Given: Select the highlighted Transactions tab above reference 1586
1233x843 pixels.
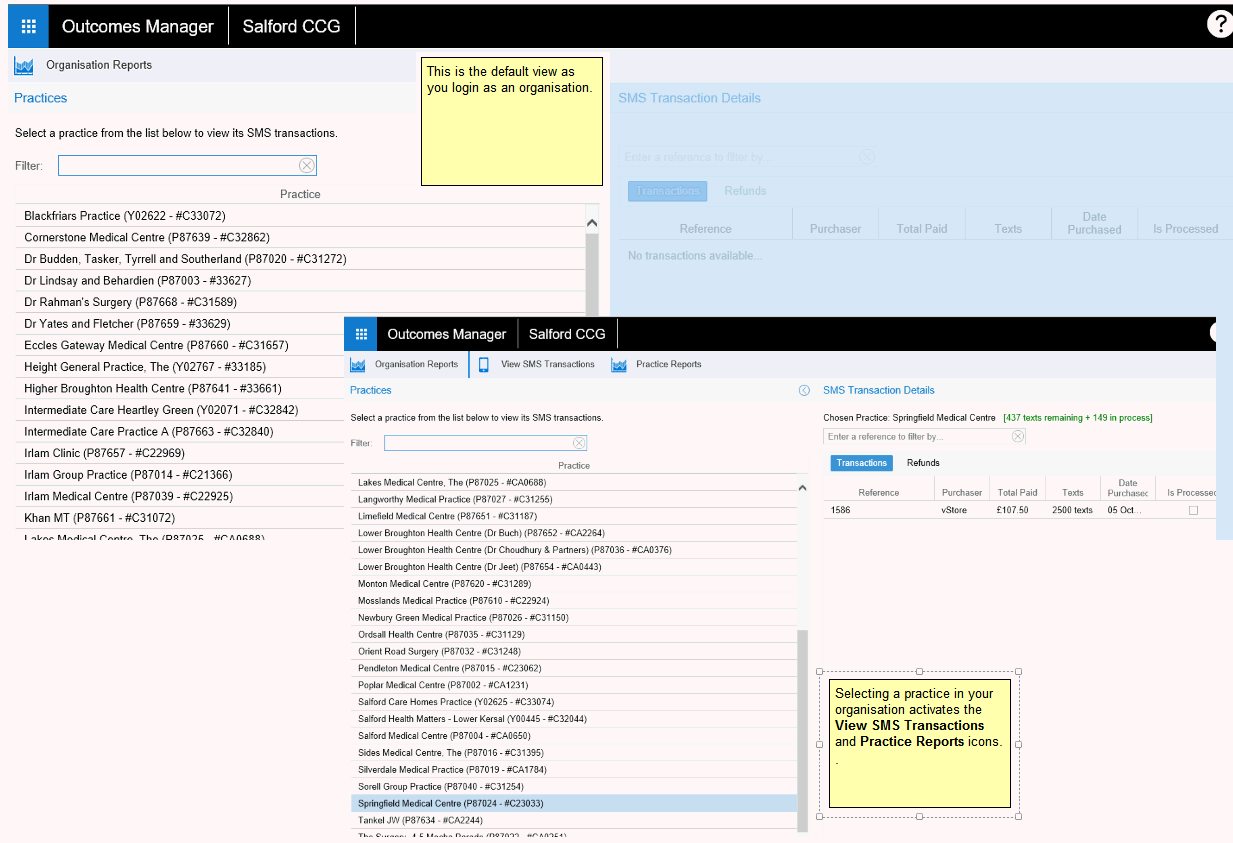Looking at the screenshot, I should click(x=861, y=463).
